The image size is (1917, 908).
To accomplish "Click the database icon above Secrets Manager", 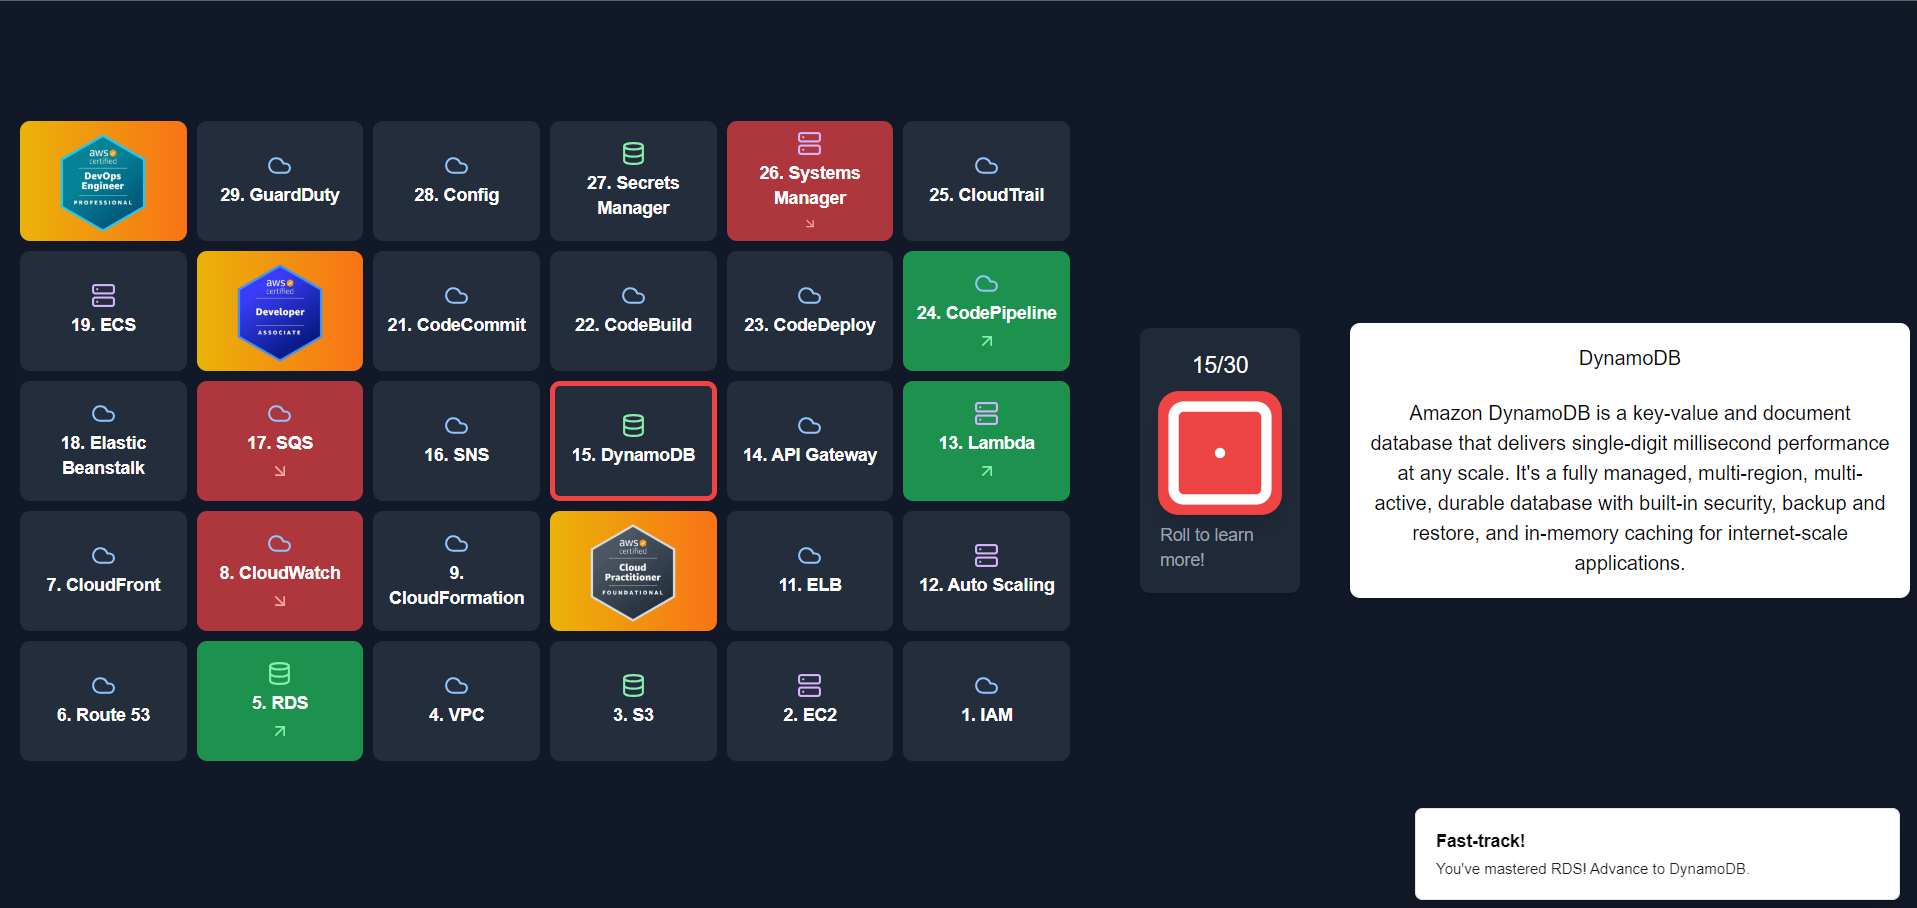I will click(633, 153).
